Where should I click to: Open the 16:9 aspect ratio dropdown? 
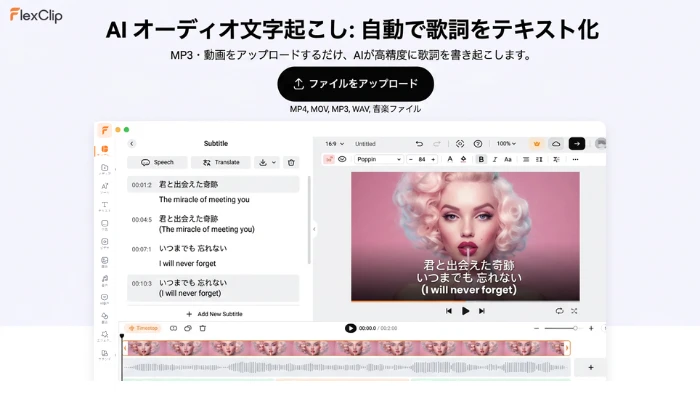[335, 144]
